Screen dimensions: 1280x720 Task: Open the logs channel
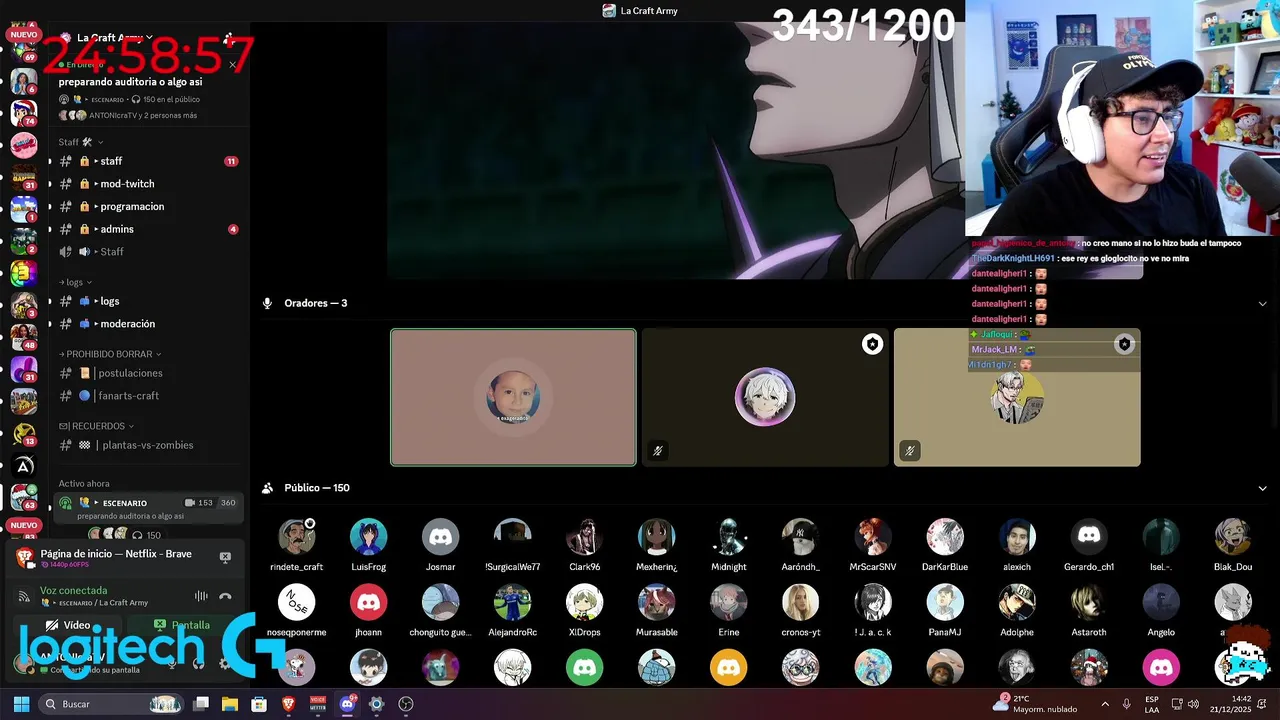coord(148,301)
